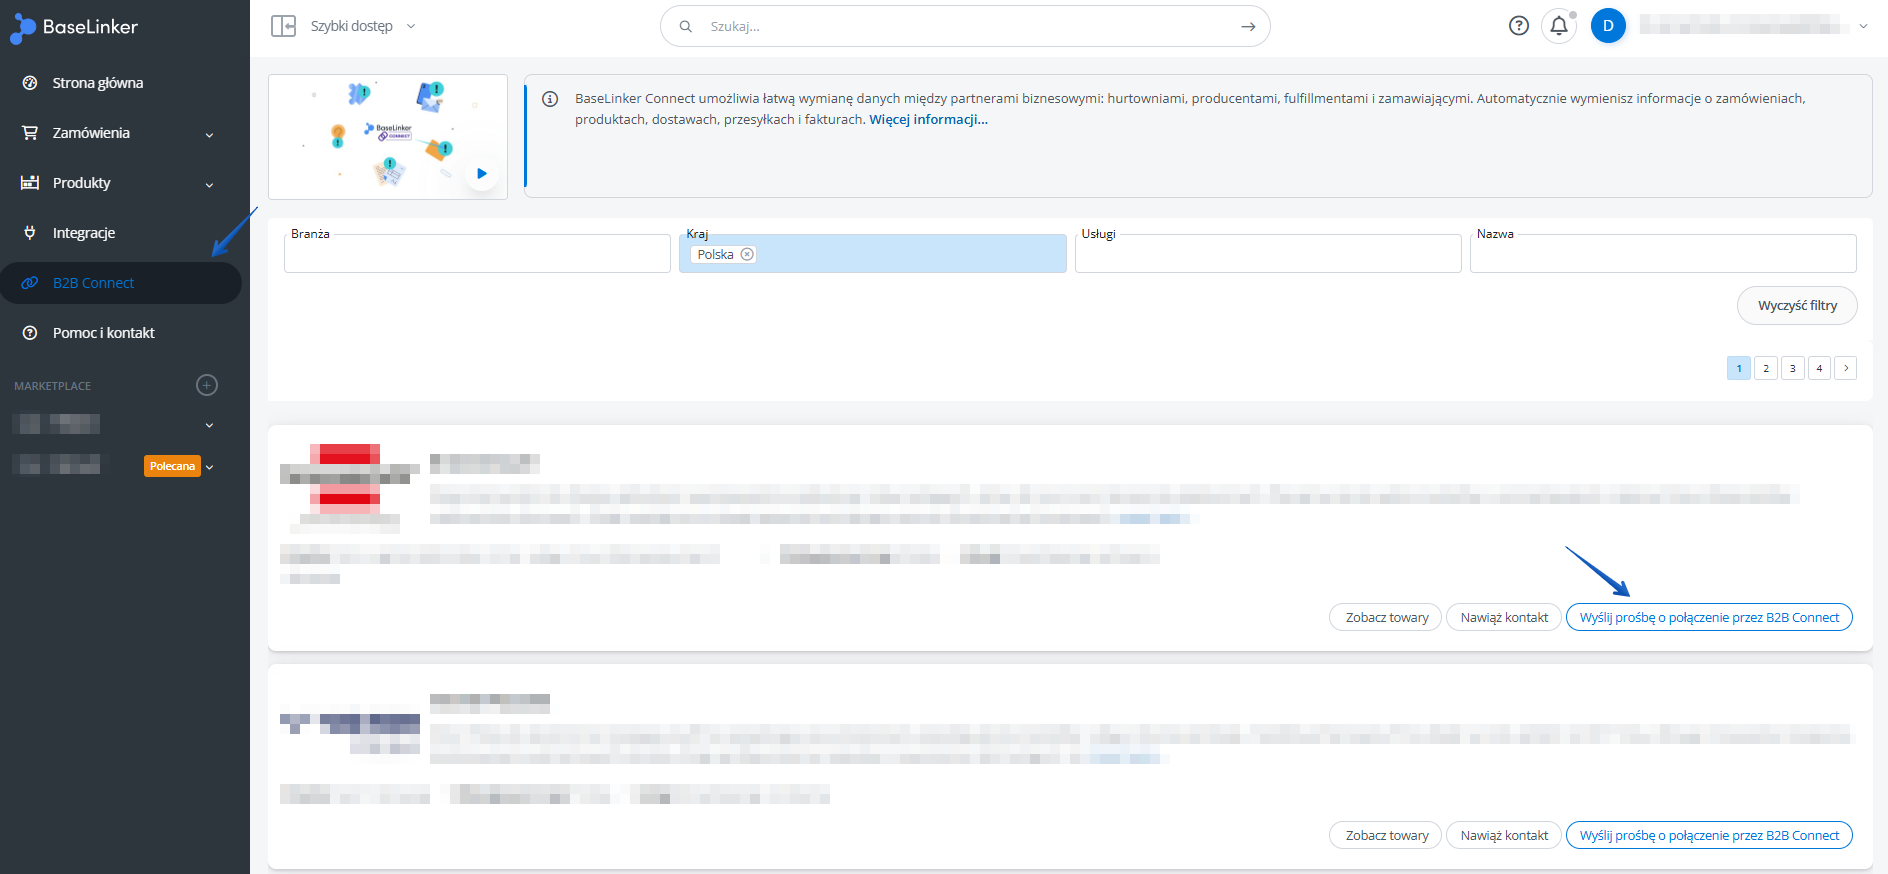Open the Branża filter field

(x=477, y=253)
